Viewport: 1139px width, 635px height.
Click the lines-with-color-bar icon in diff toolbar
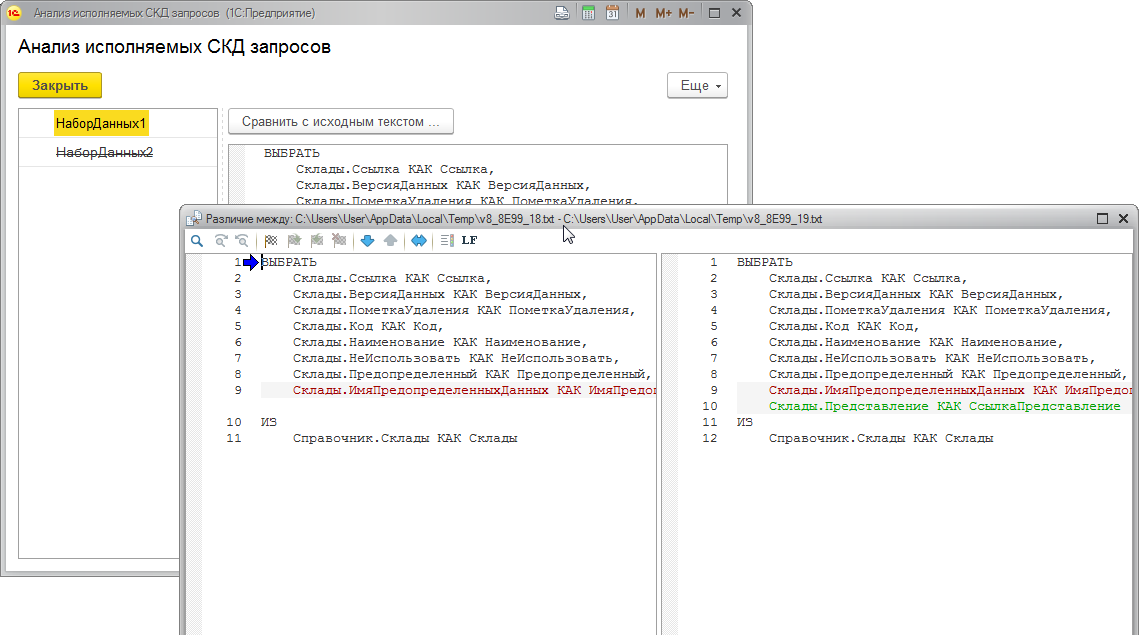click(447, 240)
